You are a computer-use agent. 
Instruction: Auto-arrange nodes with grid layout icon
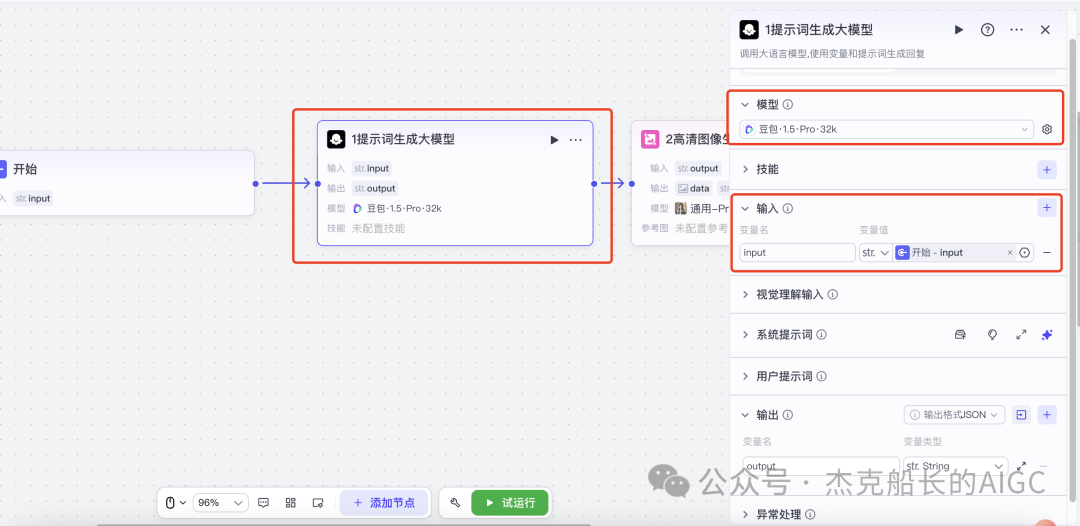click(291, 503)
